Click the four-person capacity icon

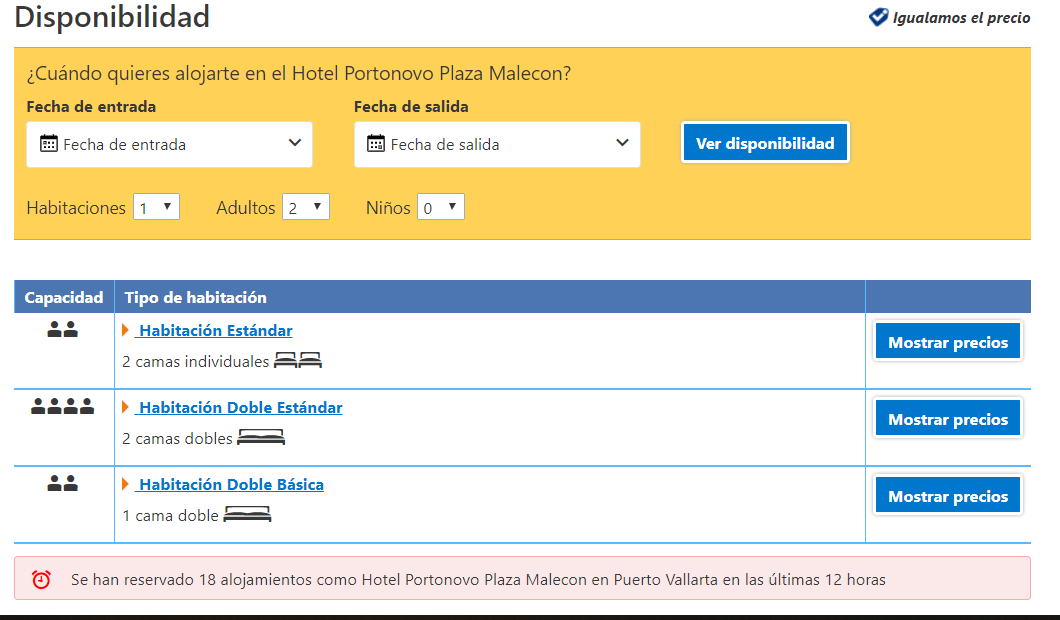pos(62,407)
